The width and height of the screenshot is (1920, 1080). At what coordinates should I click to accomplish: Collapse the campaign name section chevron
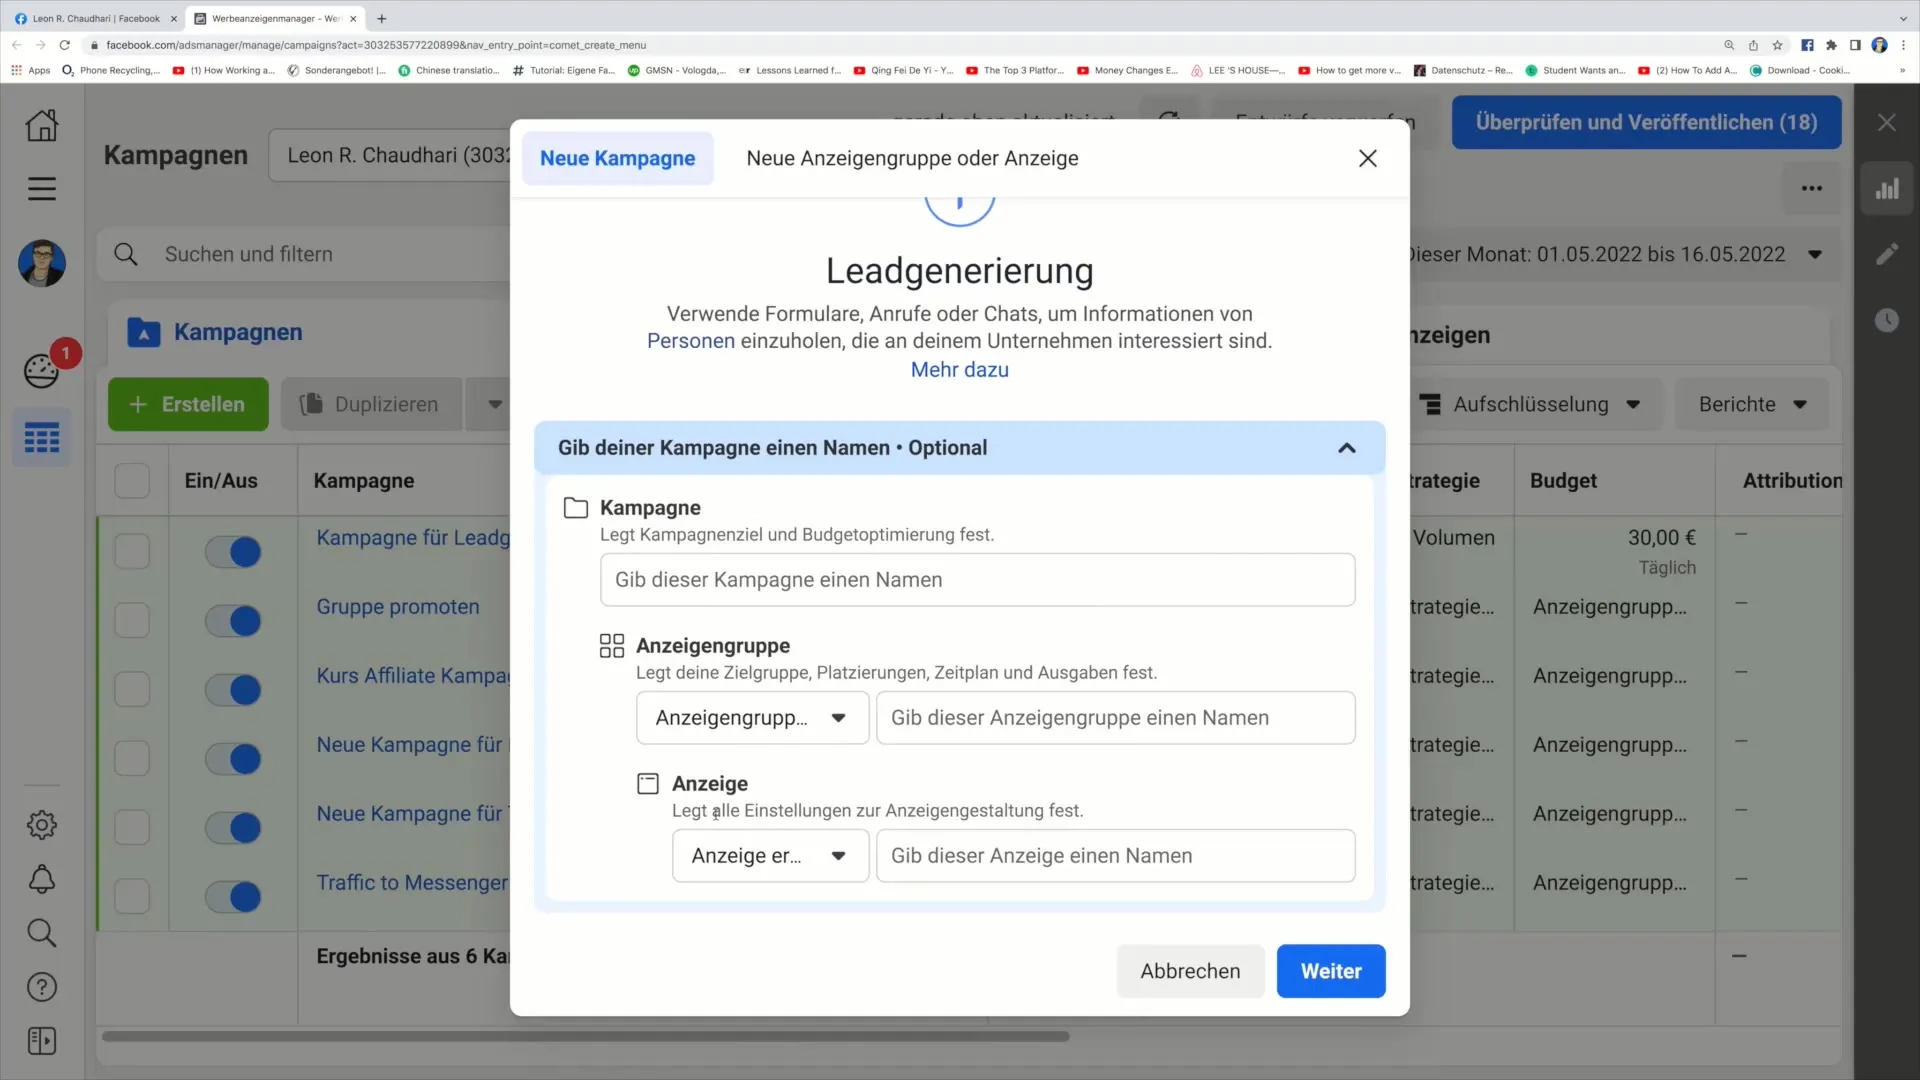1347,448
